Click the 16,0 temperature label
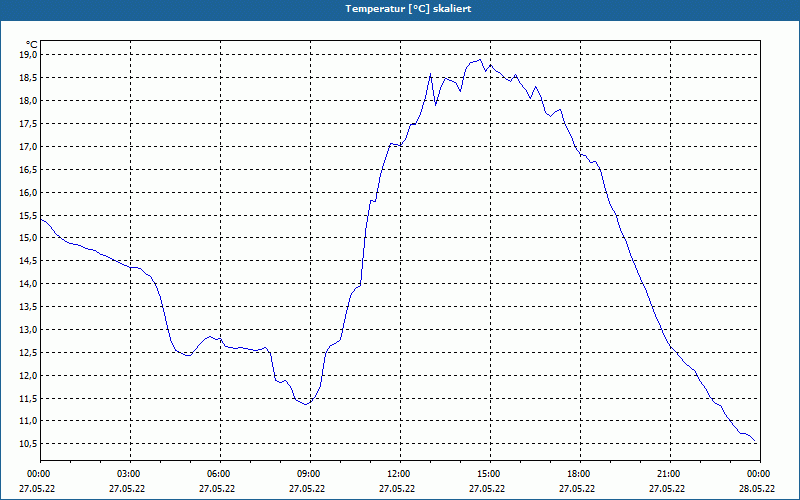Viewport: 800px width, 500px height. [29, 192]
